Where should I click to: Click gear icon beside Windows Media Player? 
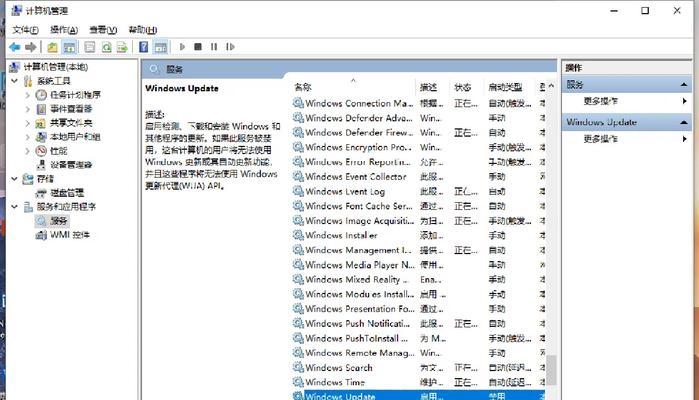click(x=298, y=265)
